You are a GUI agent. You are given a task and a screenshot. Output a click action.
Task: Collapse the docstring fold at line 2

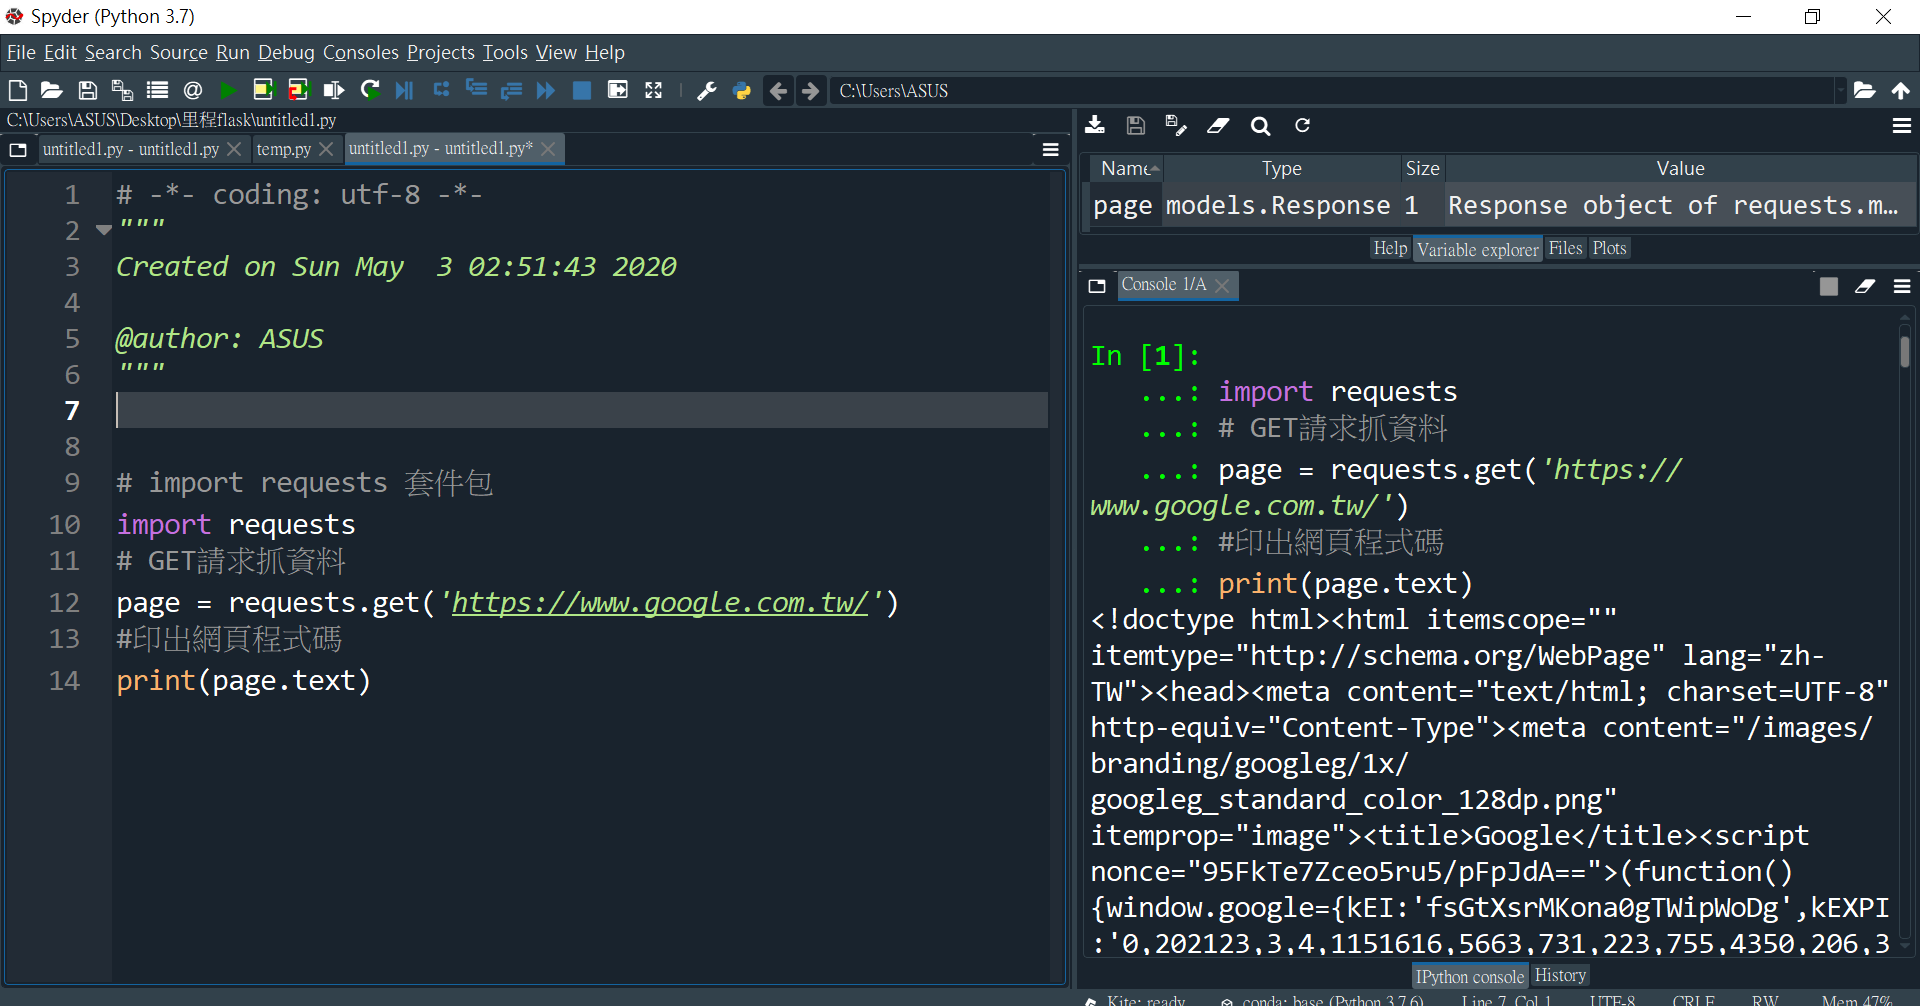[x=103, y=230]
